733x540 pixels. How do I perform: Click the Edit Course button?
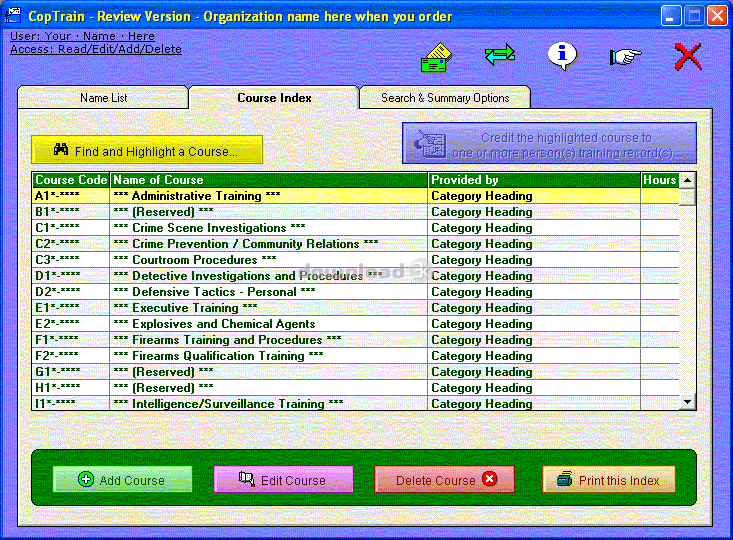(x=283, y=480)
